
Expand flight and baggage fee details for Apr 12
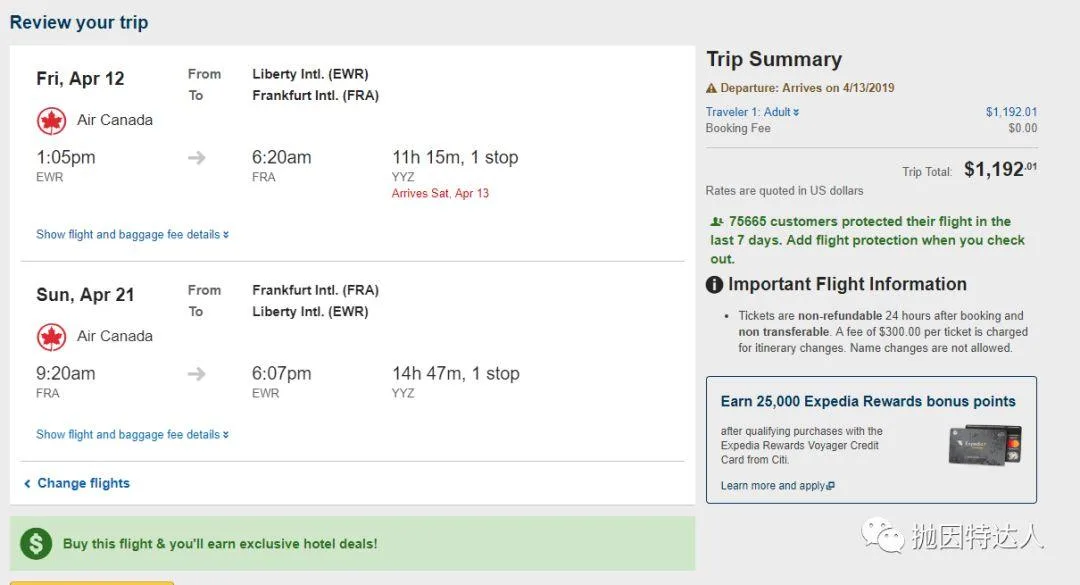pyautogui.click(x=132, y=235)
